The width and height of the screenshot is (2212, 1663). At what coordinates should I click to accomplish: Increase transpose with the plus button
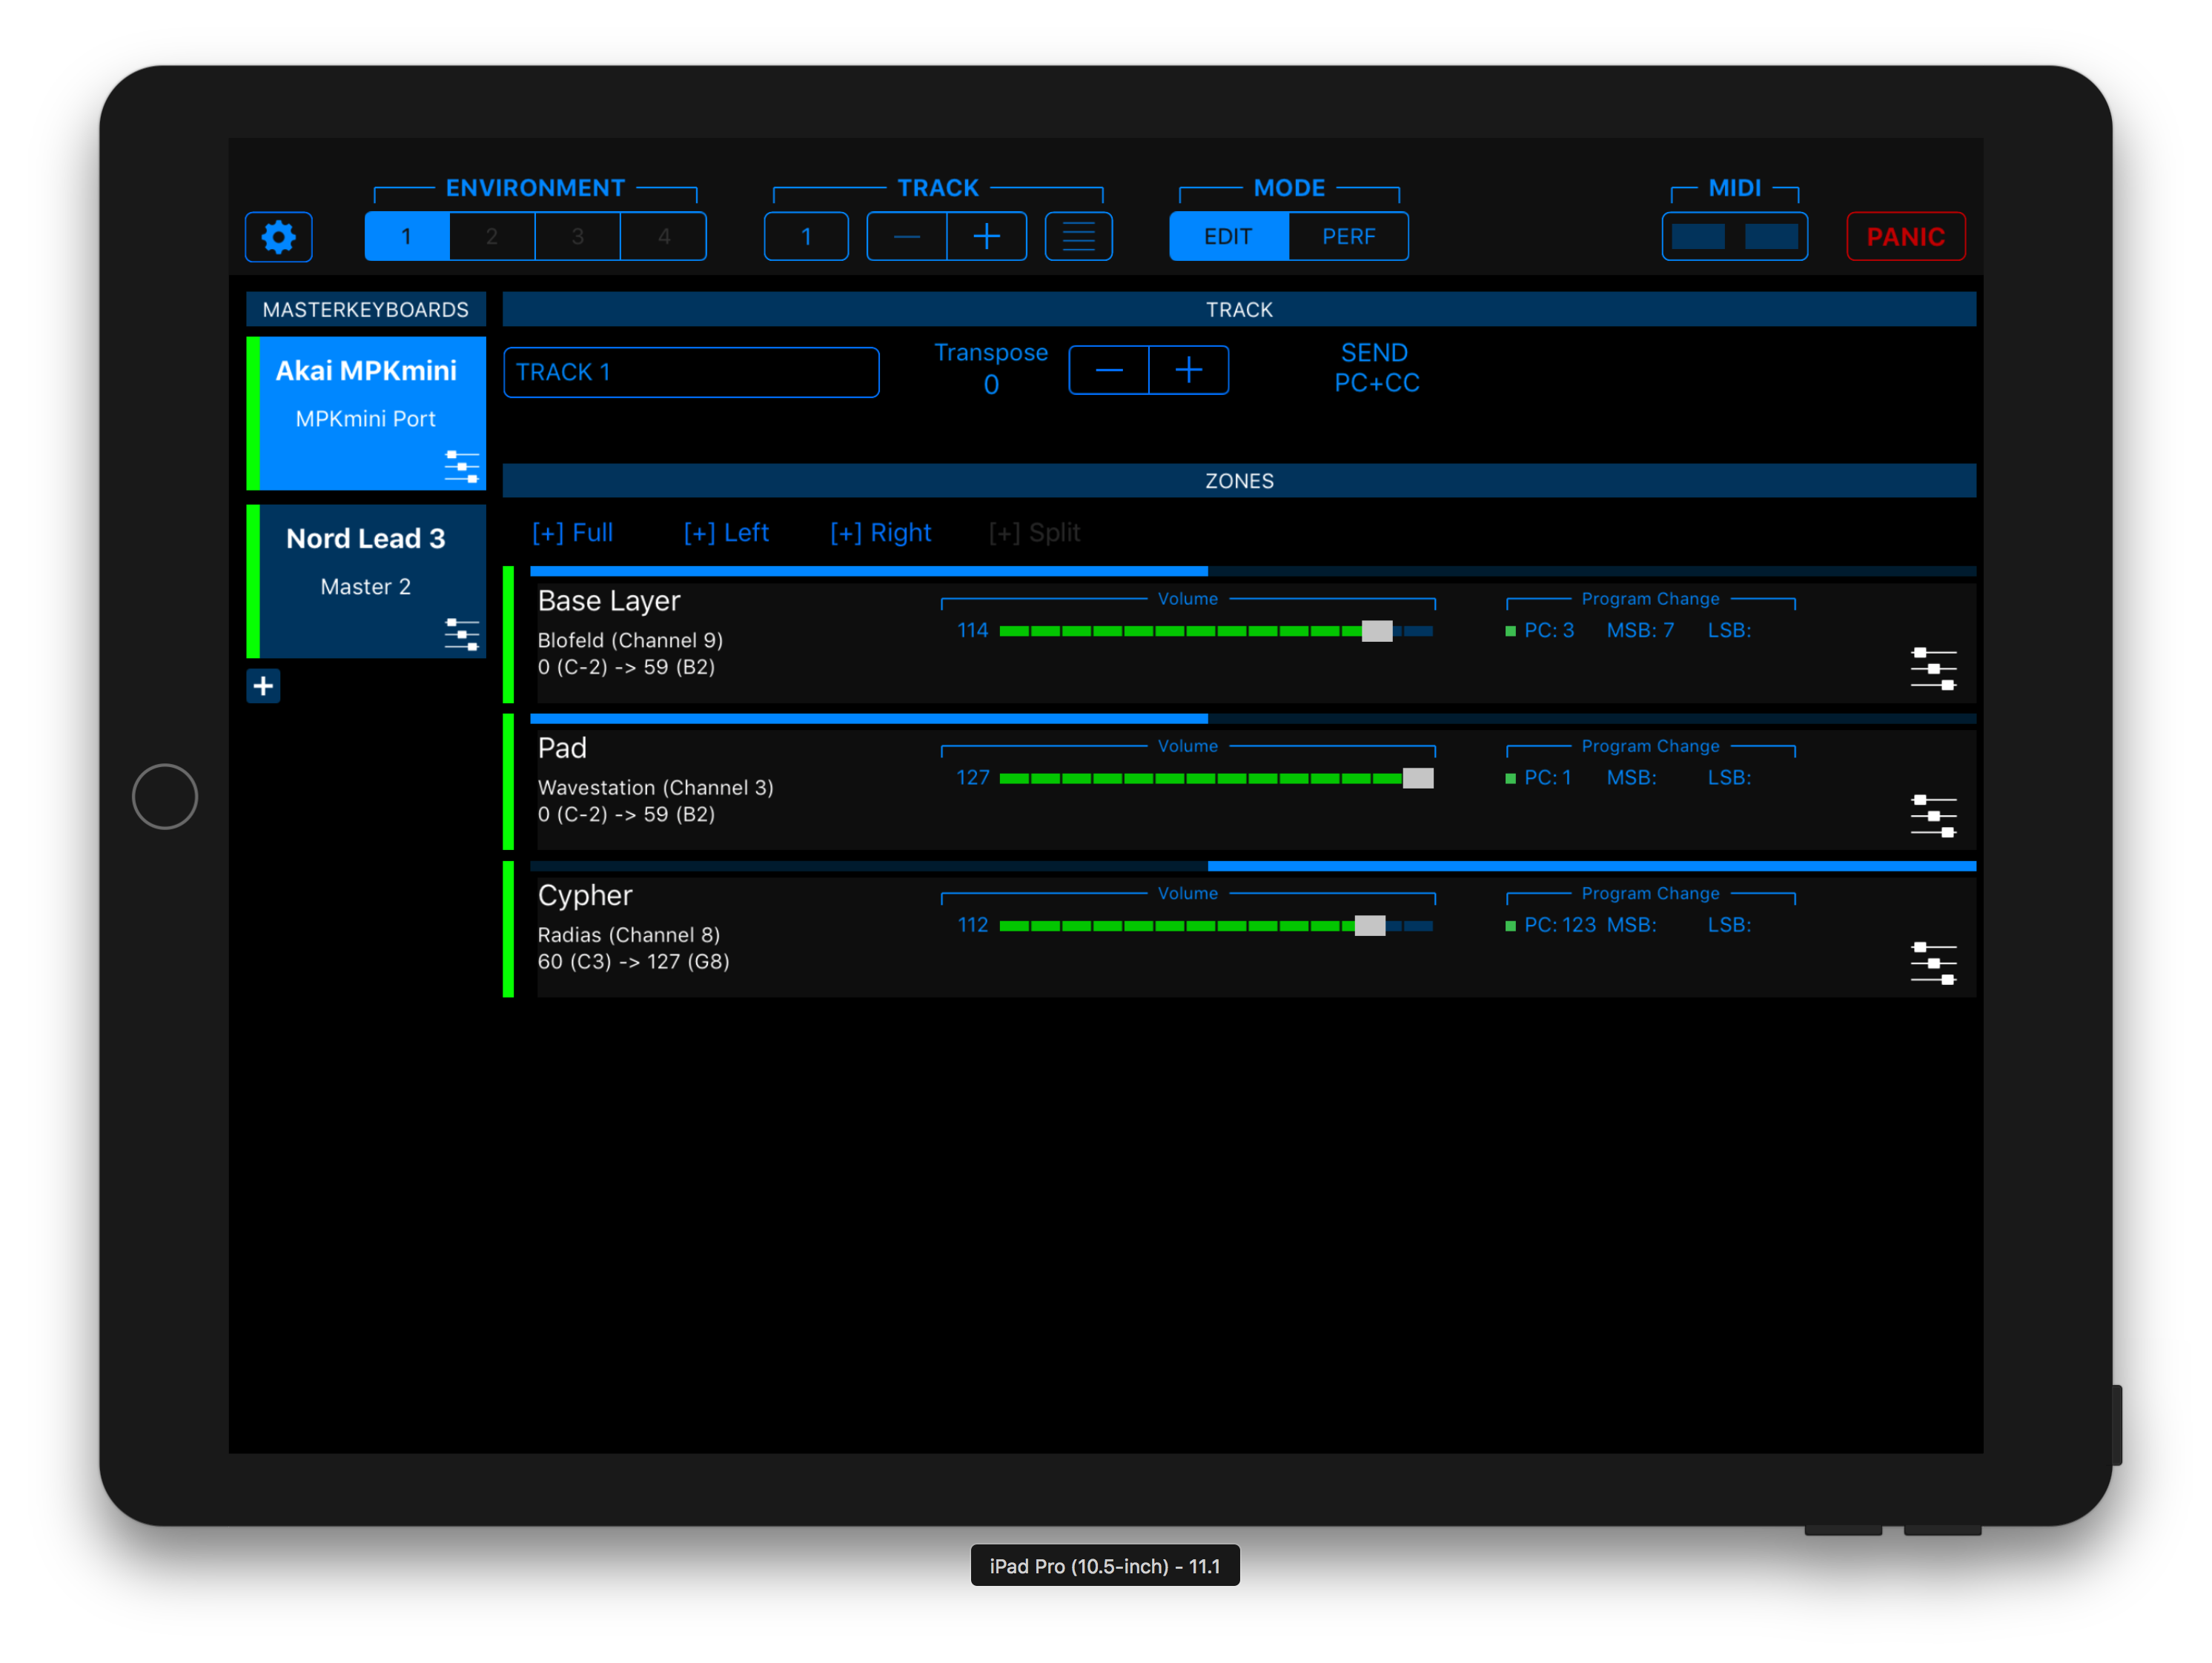(x=1188, y=371)
